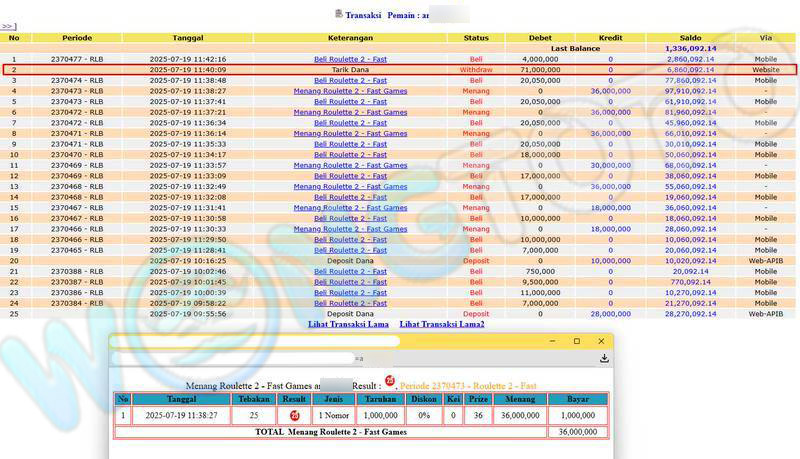Screen dimensions: 800x459
Task: Open Lihat Transaksi Lama2 link
Action: click(442, 324)
